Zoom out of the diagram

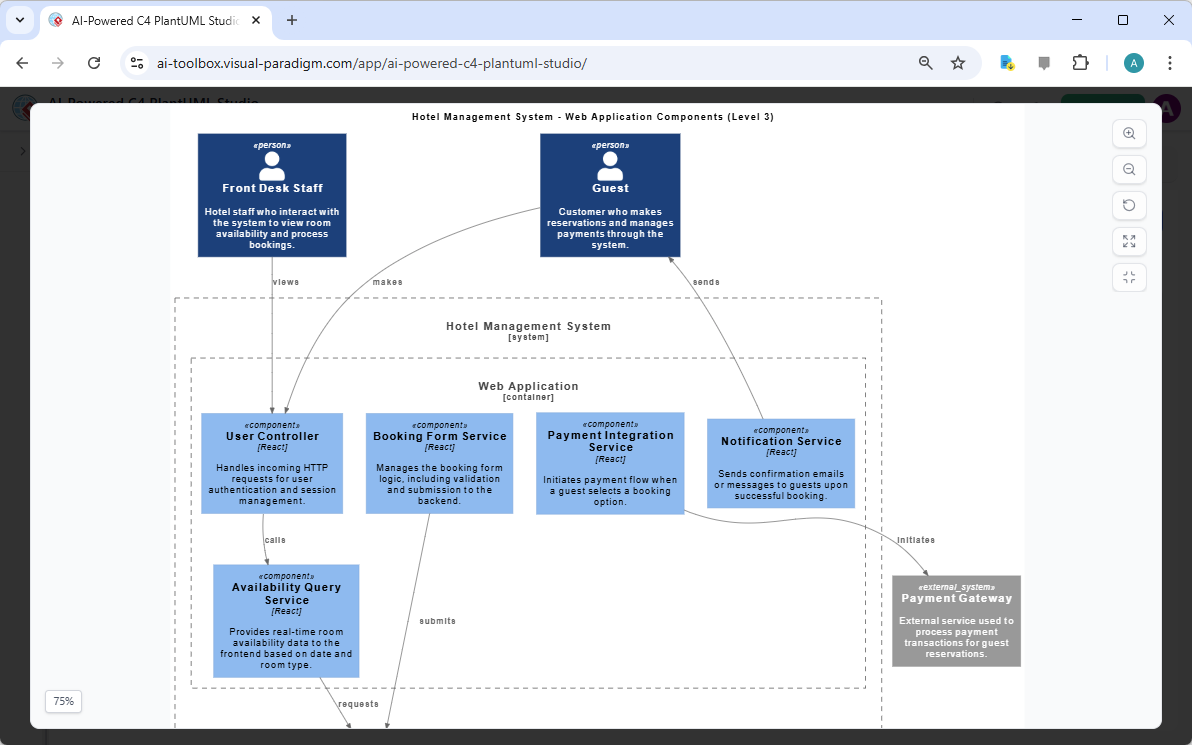(1129, 169)
